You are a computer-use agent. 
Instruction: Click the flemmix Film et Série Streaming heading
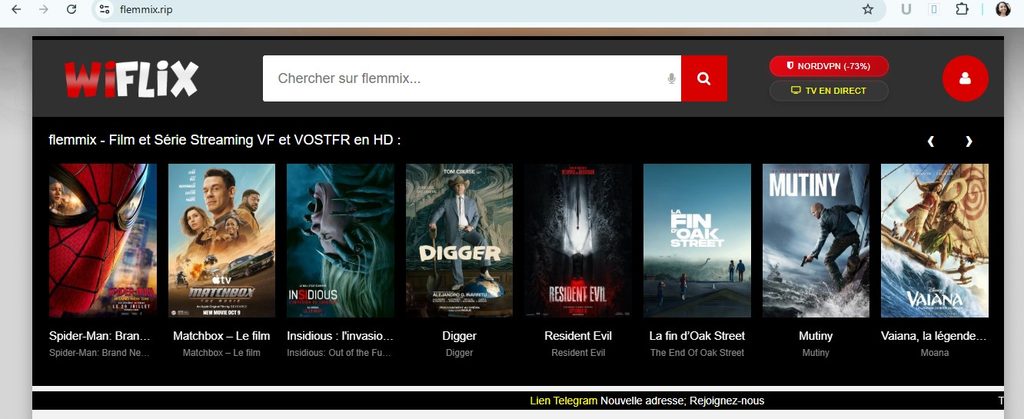point(225,140)
